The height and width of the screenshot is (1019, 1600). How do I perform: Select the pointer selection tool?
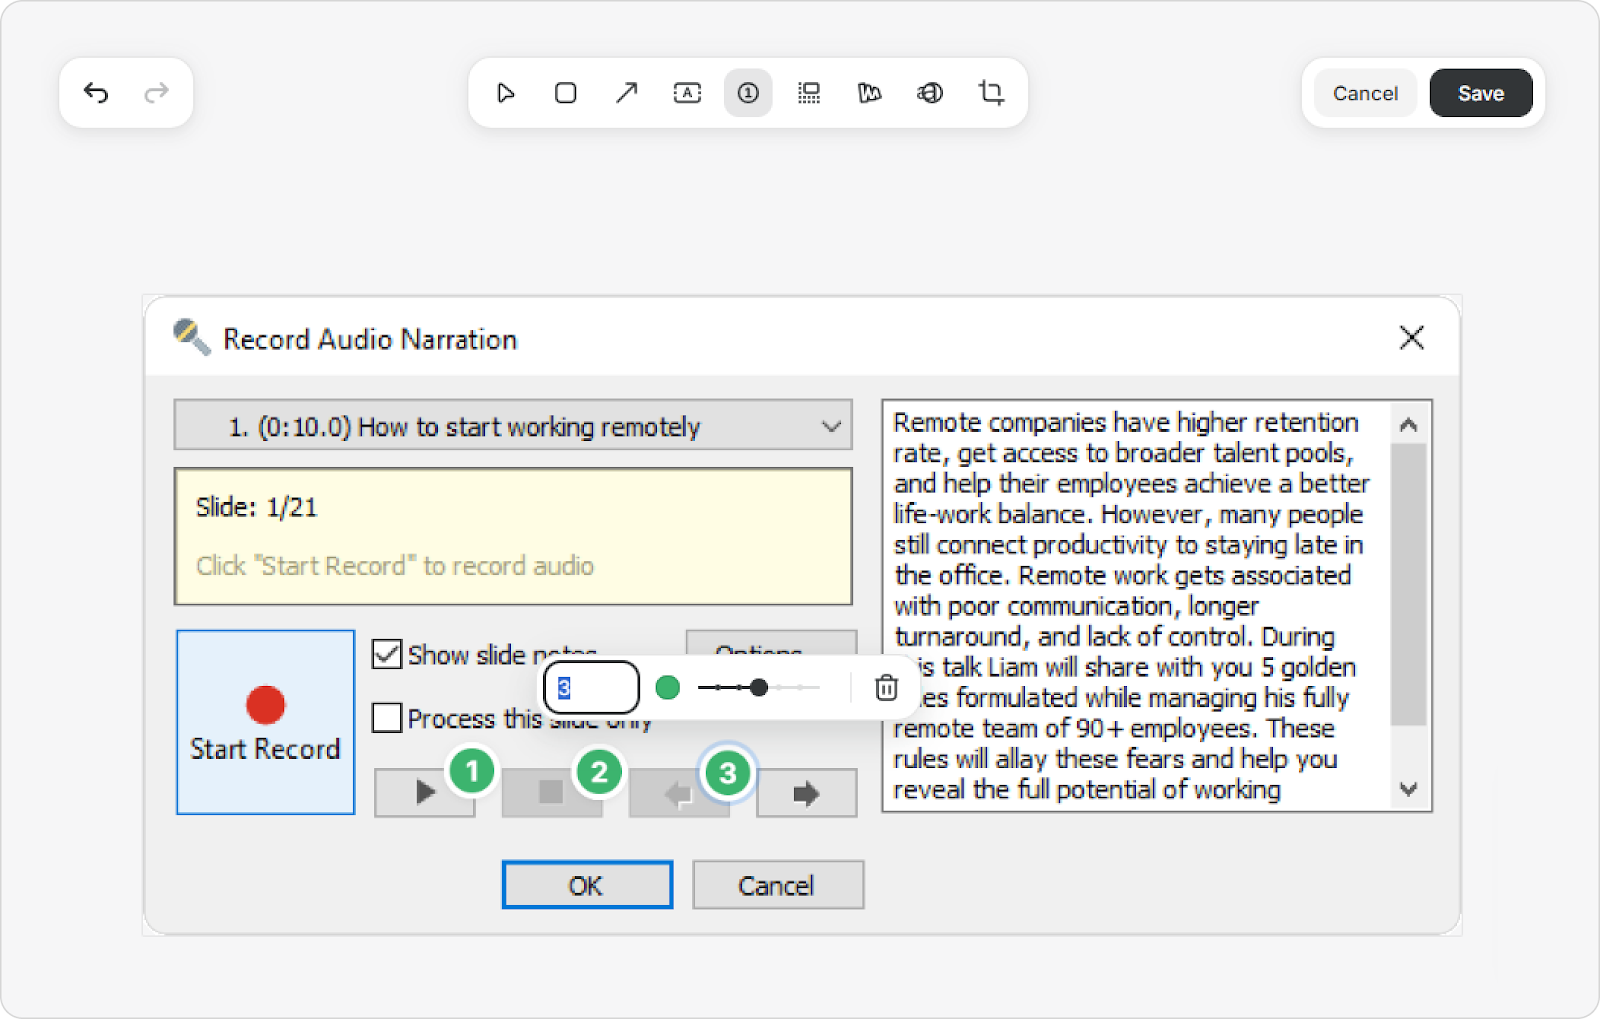coord(505,93)
